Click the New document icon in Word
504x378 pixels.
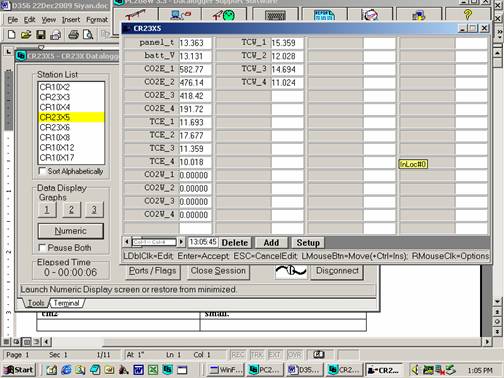click(11, 34)
